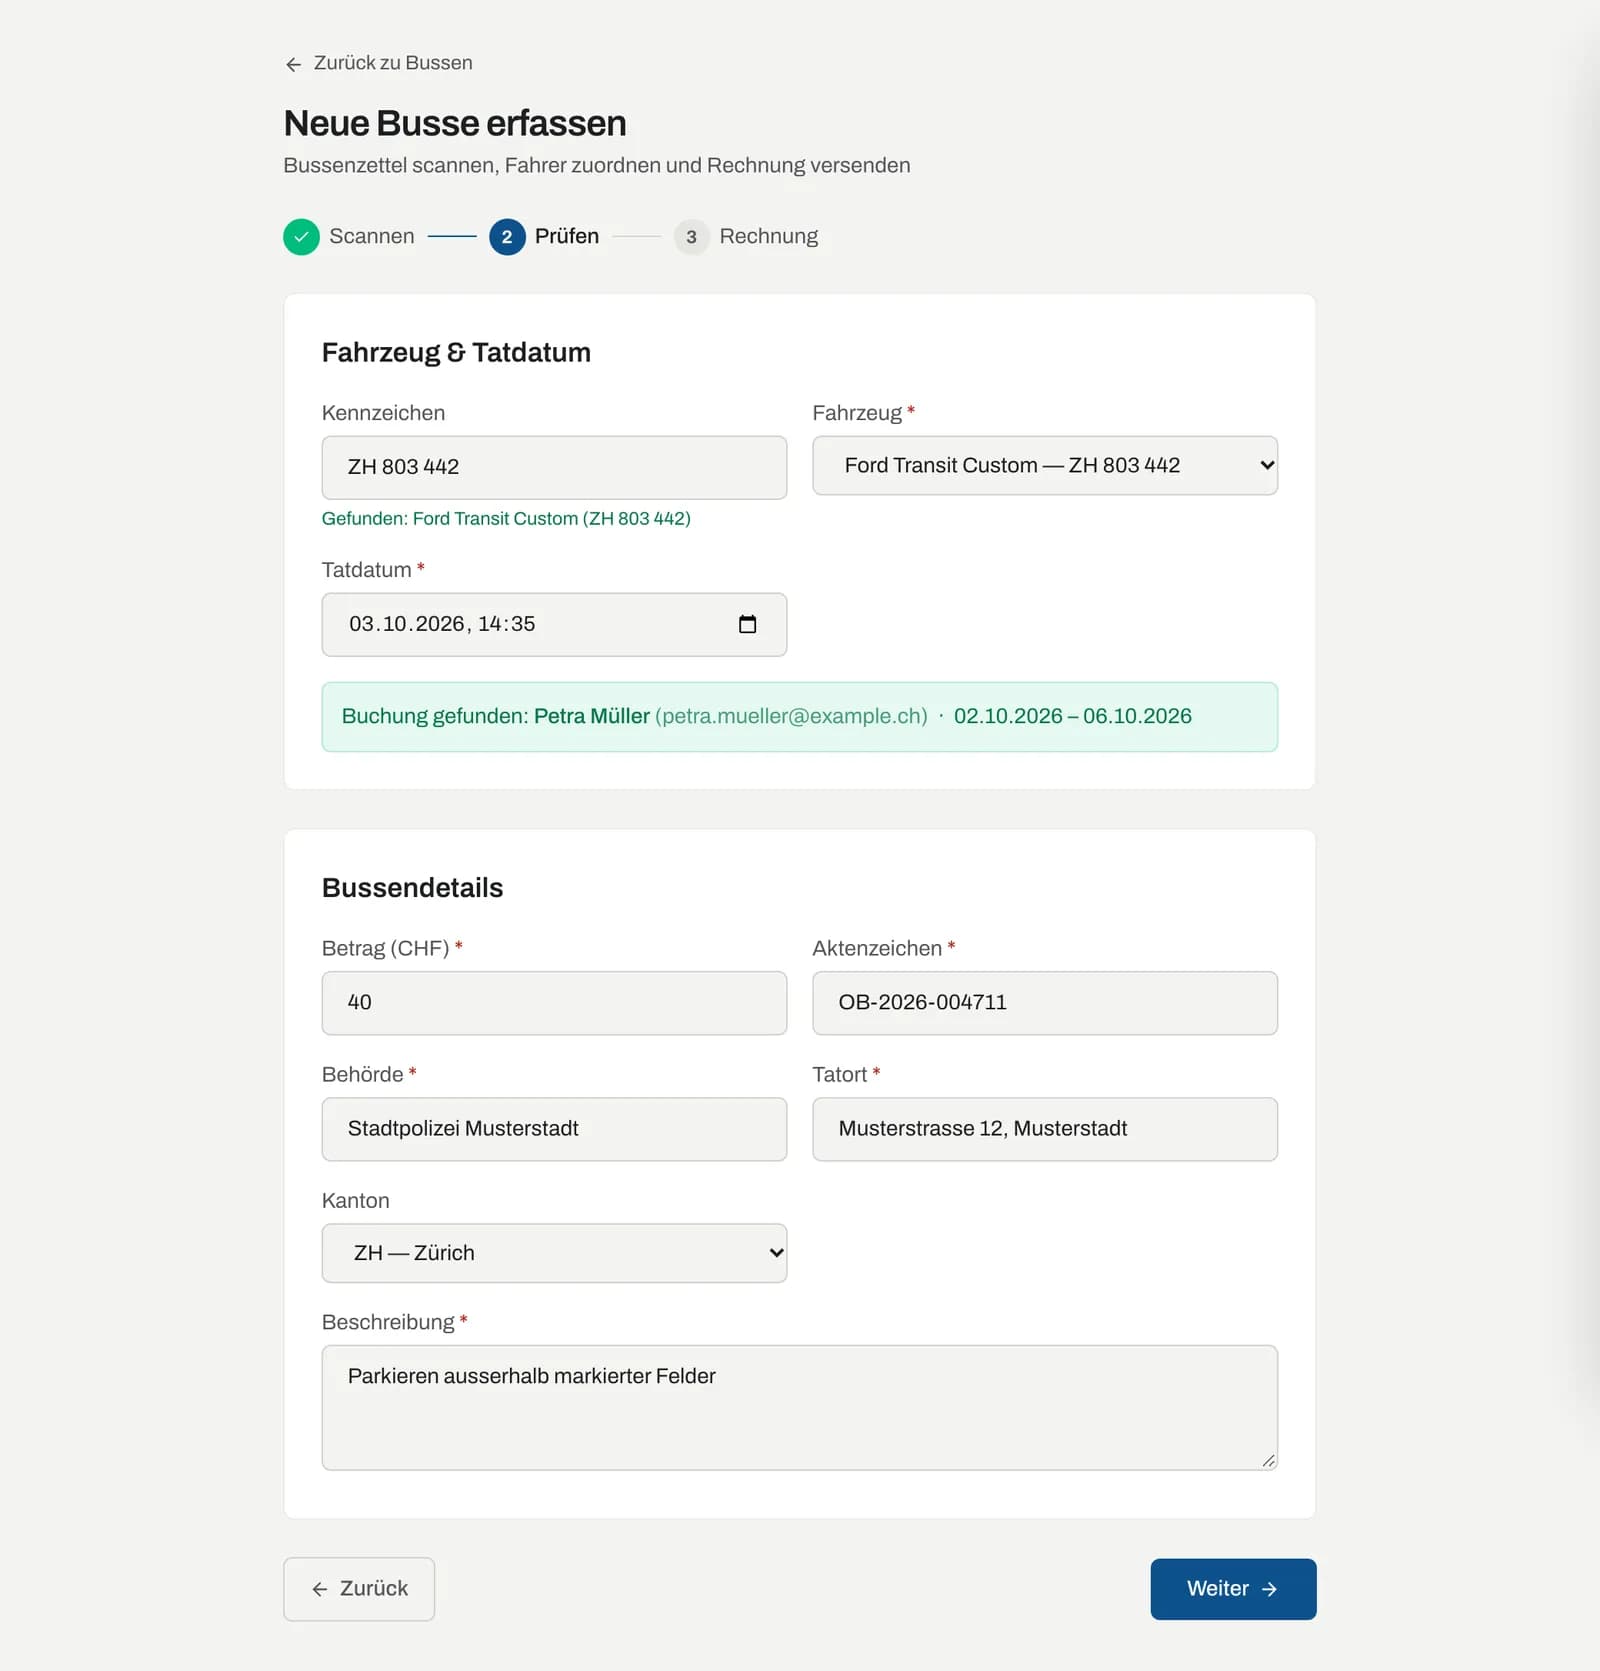The width and height of the screenshot is (1600, 1671).
Task: Click the page title Neue Busse erfassen
Action: point(455,123)
